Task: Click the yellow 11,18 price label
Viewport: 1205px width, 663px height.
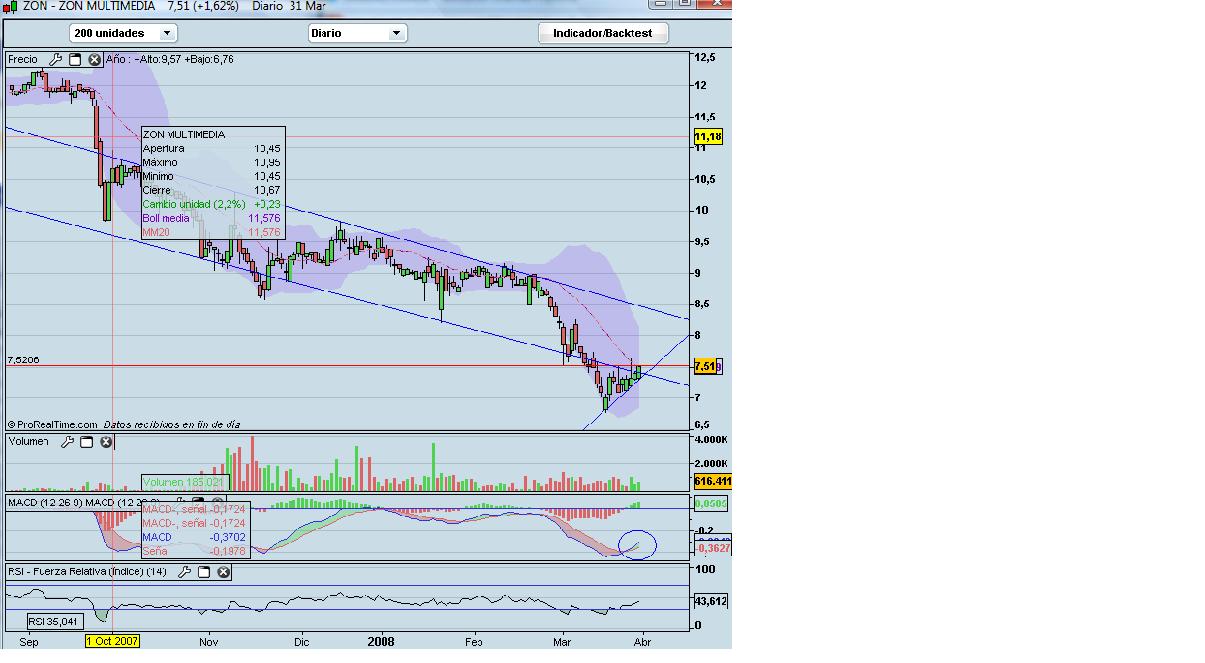Action: pyautogui.click(x=708, y=136)
